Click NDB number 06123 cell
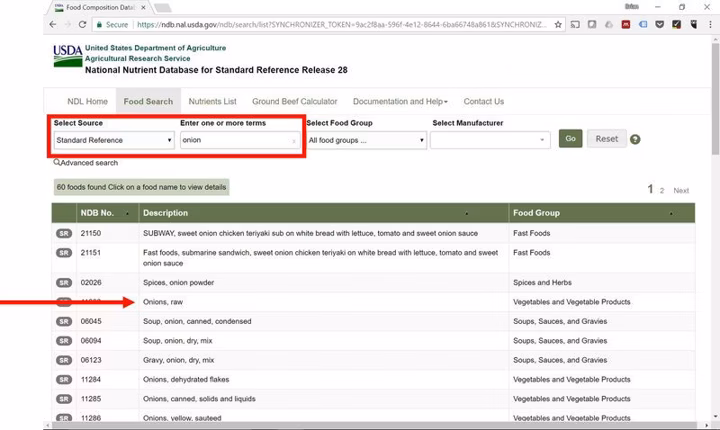Viewport: 720px width, 430px height. click(x=91, y=360)
